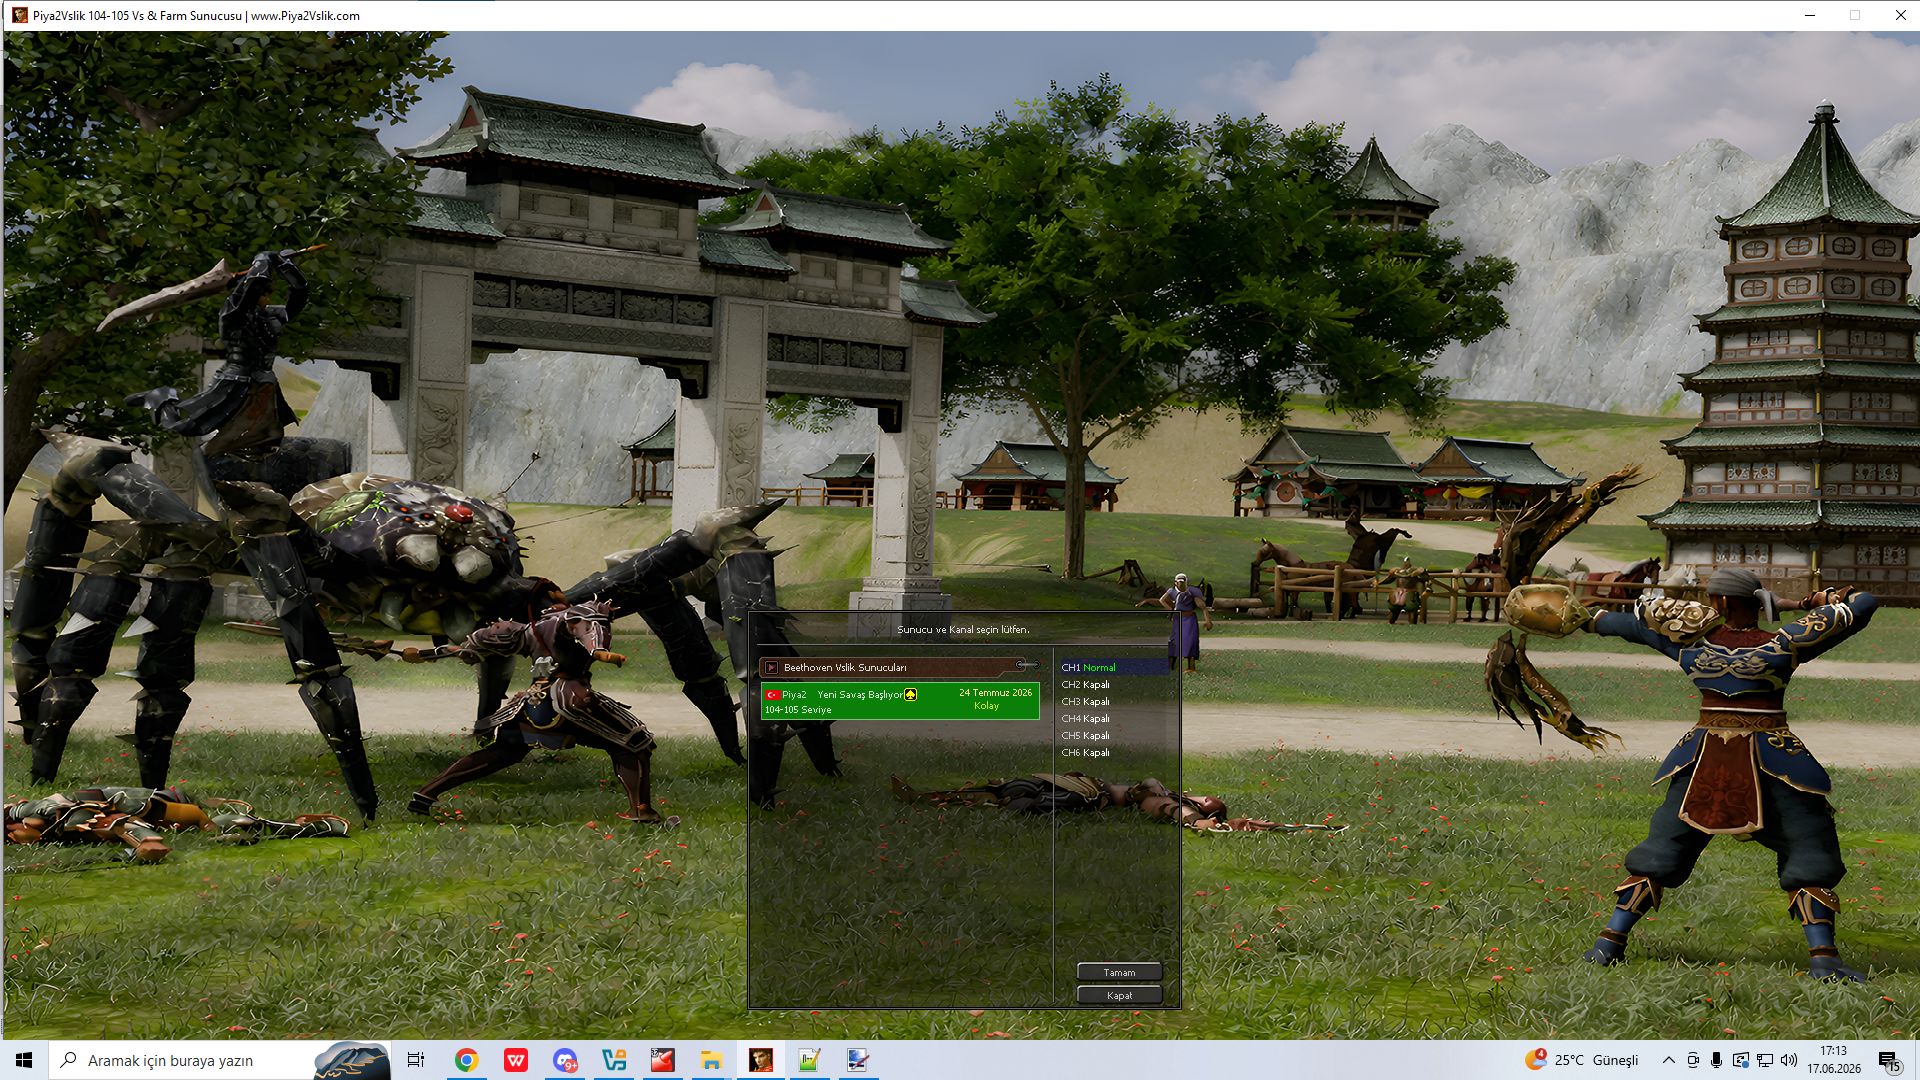This screenshot has height=1080, width=1920.
Task: Click the "Sunucu ve Kanal seçin lütfen." prompt text
Action: point(963,630)
